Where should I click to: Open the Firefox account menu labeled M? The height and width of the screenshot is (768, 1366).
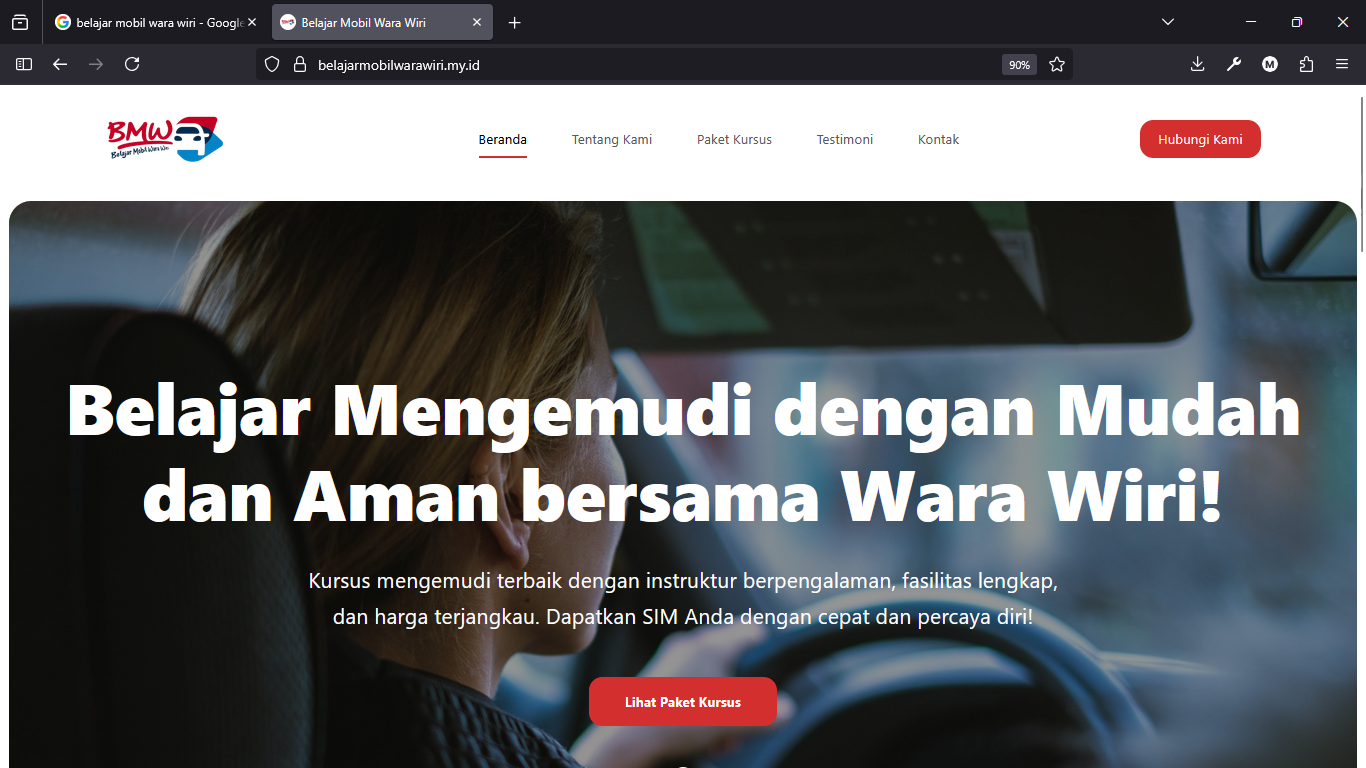[1269, 64]
